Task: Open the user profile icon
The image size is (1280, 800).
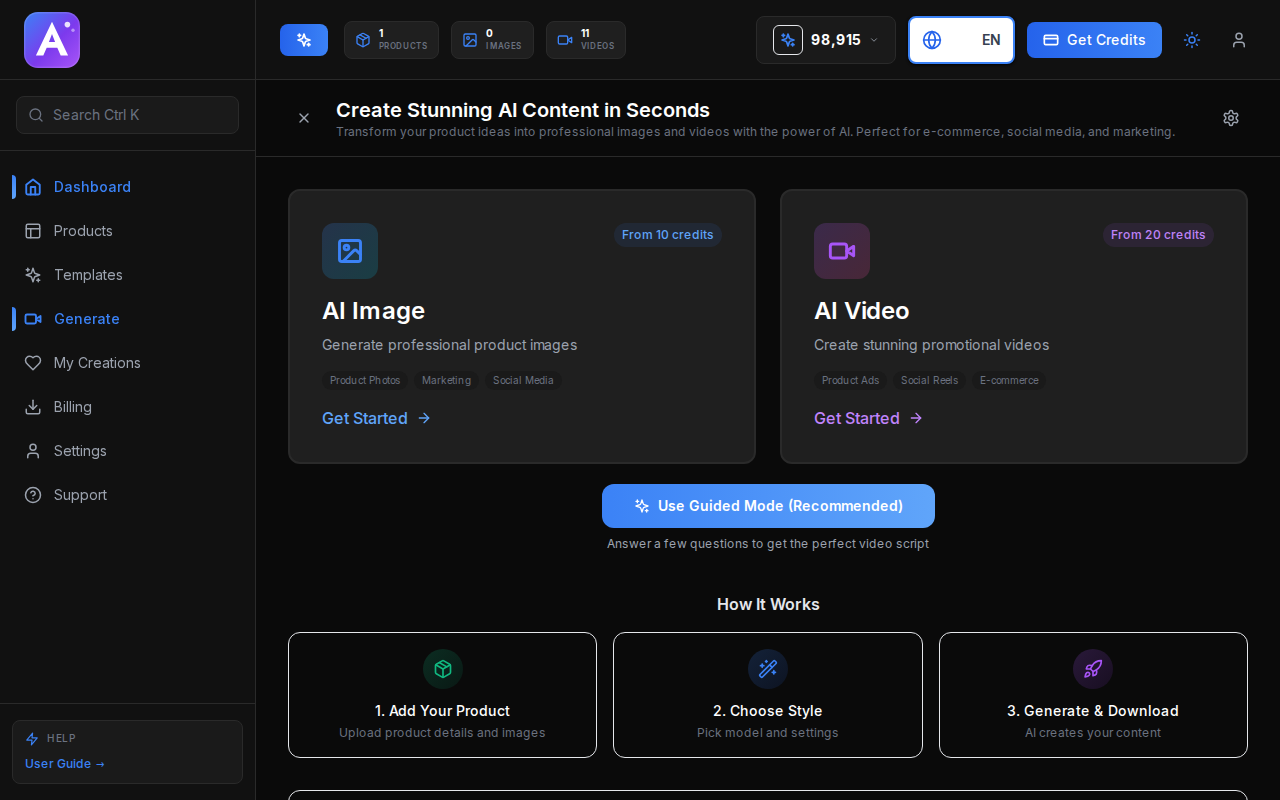Action: [x=1238, y=40]
